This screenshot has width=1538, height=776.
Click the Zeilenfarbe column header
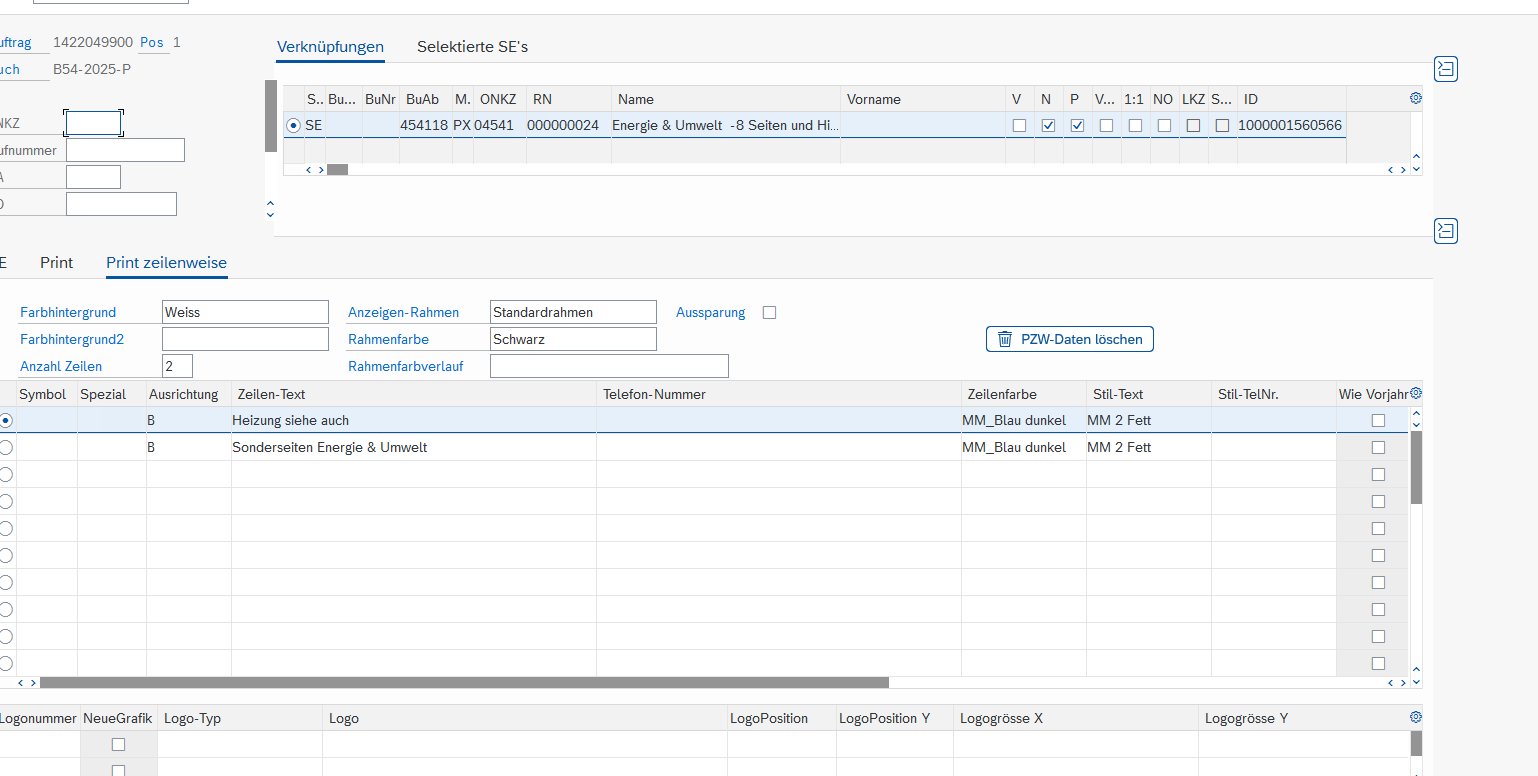point(1024,394)
